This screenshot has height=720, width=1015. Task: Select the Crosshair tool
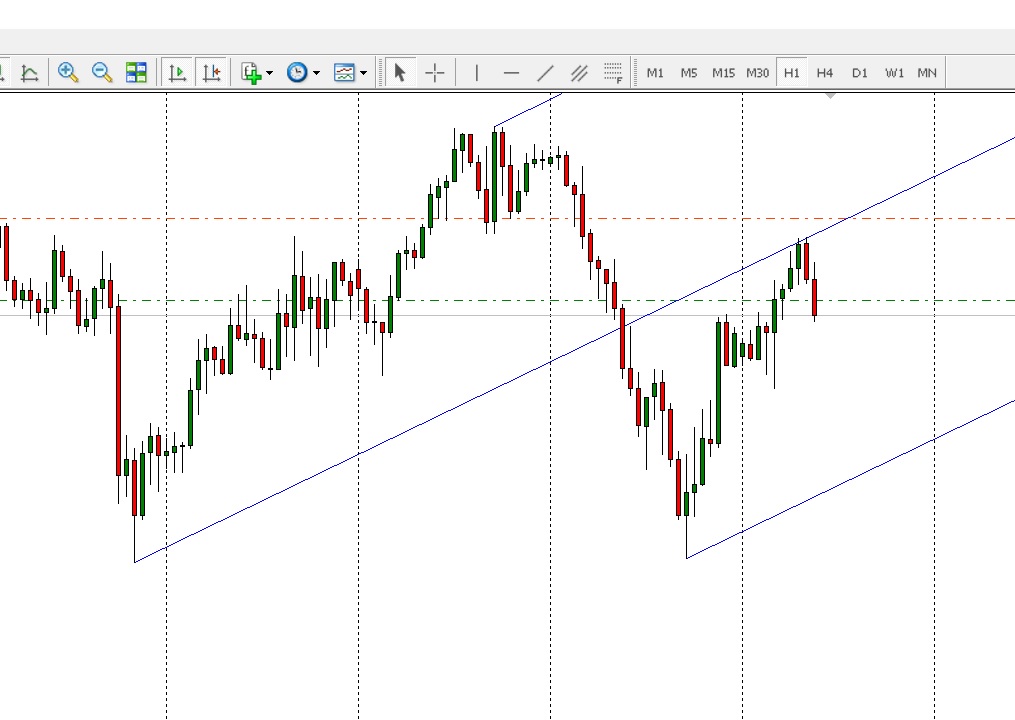click(435, 73)
